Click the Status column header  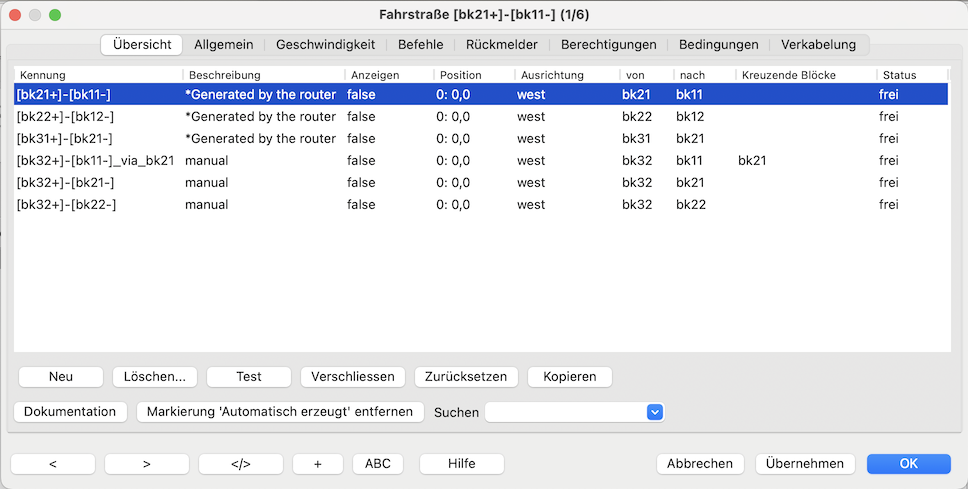coord(910,75)
